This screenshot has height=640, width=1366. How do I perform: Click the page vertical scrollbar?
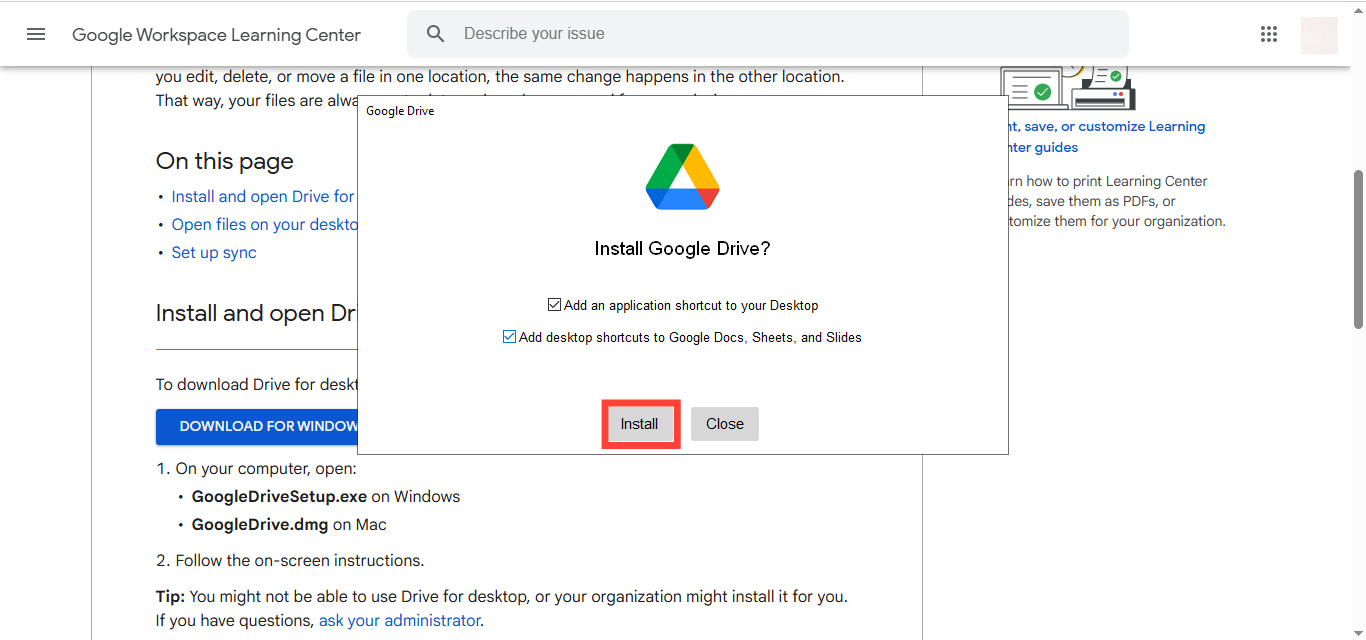[x=1358, y=250]
